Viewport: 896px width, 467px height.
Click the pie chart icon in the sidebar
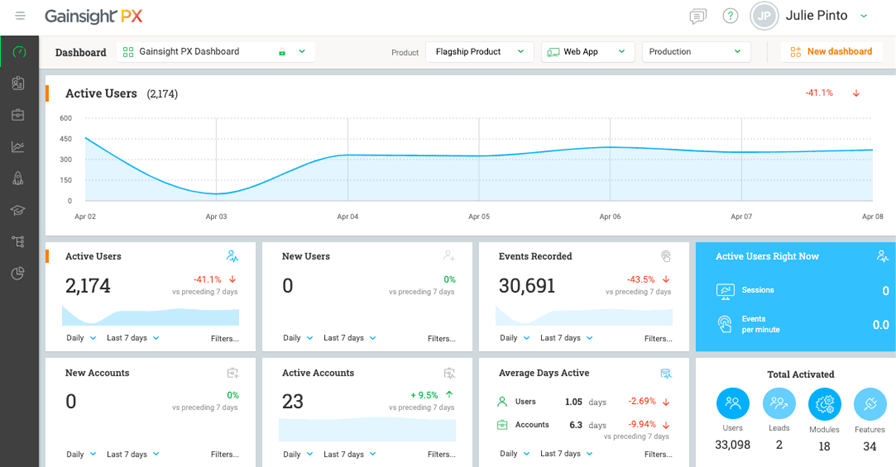coord(18,273)
